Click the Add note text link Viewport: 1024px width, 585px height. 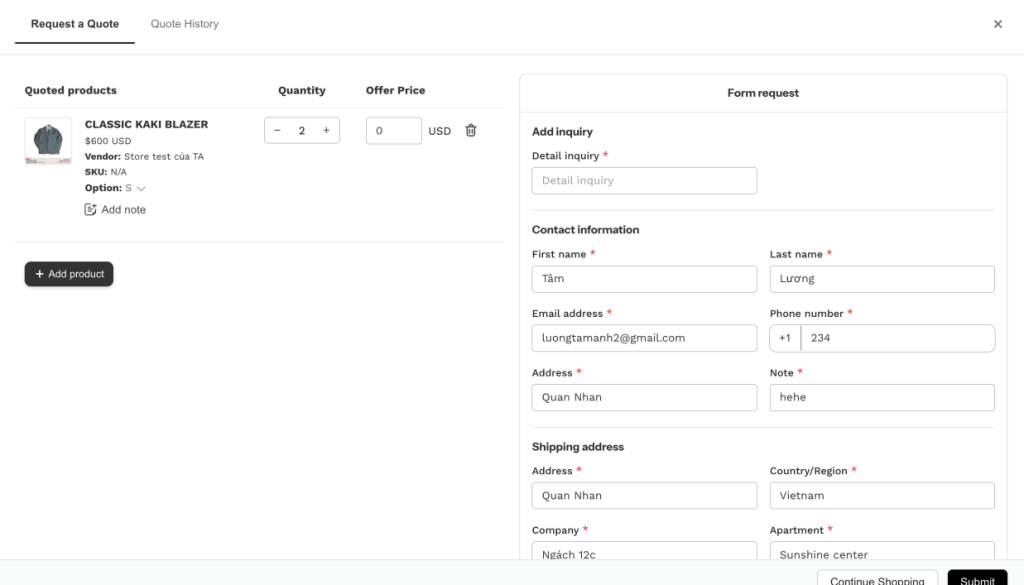[x=123, y=210]
